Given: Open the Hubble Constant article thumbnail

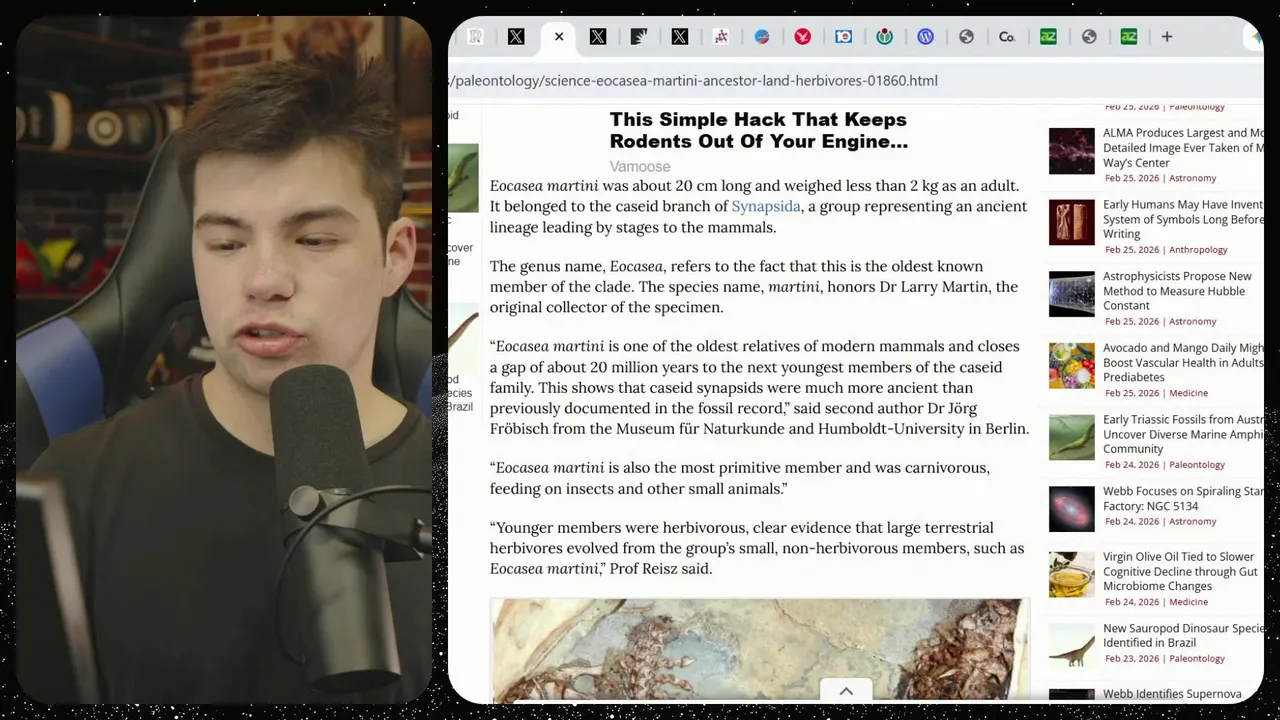Looking at the screenshot, I should click(1071, 294).
